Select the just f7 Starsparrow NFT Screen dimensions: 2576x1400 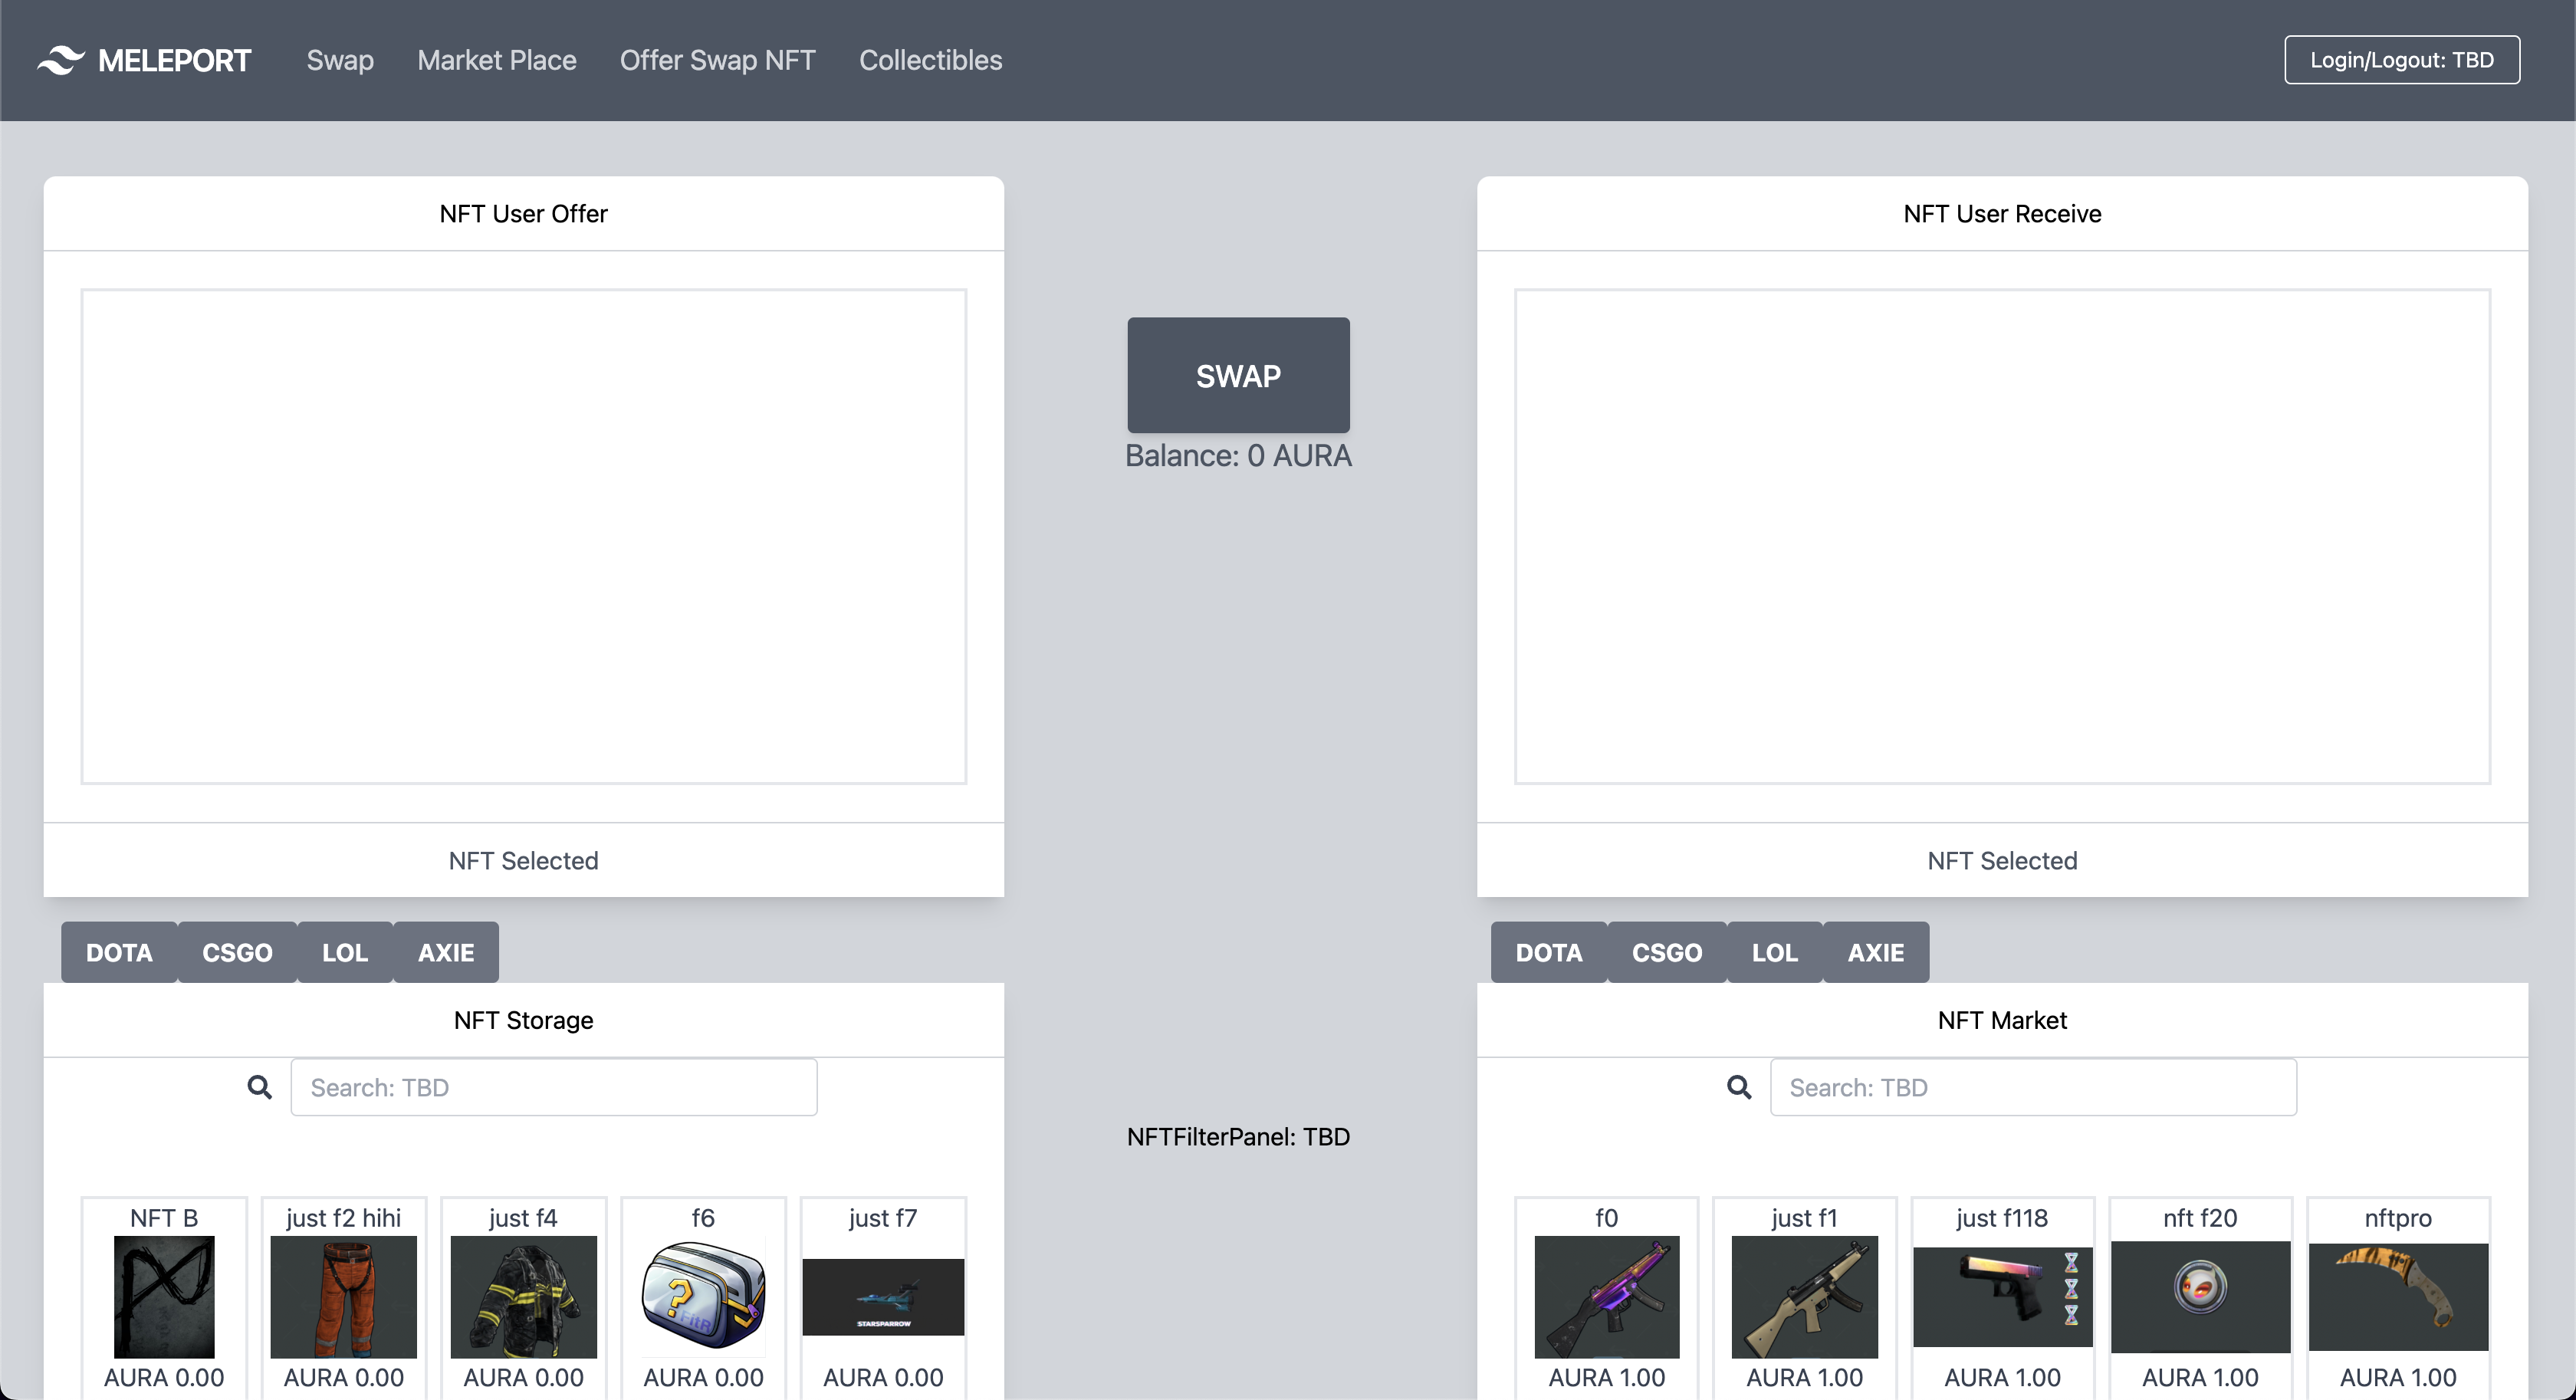(883, 1296)
